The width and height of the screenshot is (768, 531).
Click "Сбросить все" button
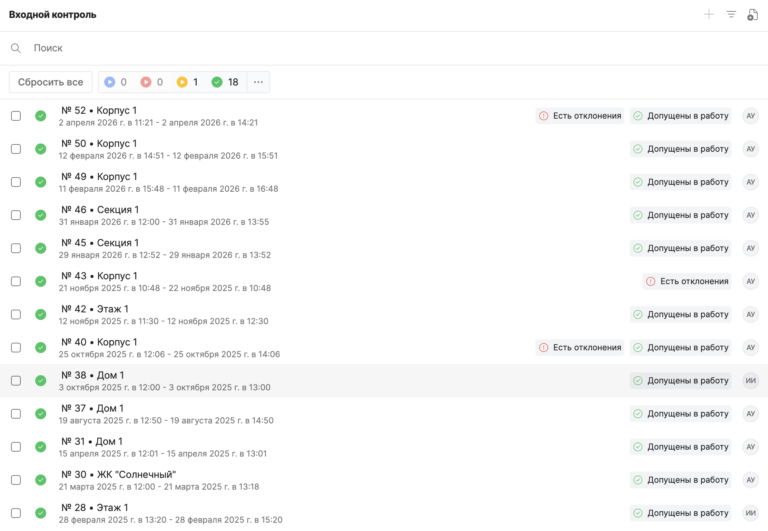click(x=51, y=82)
